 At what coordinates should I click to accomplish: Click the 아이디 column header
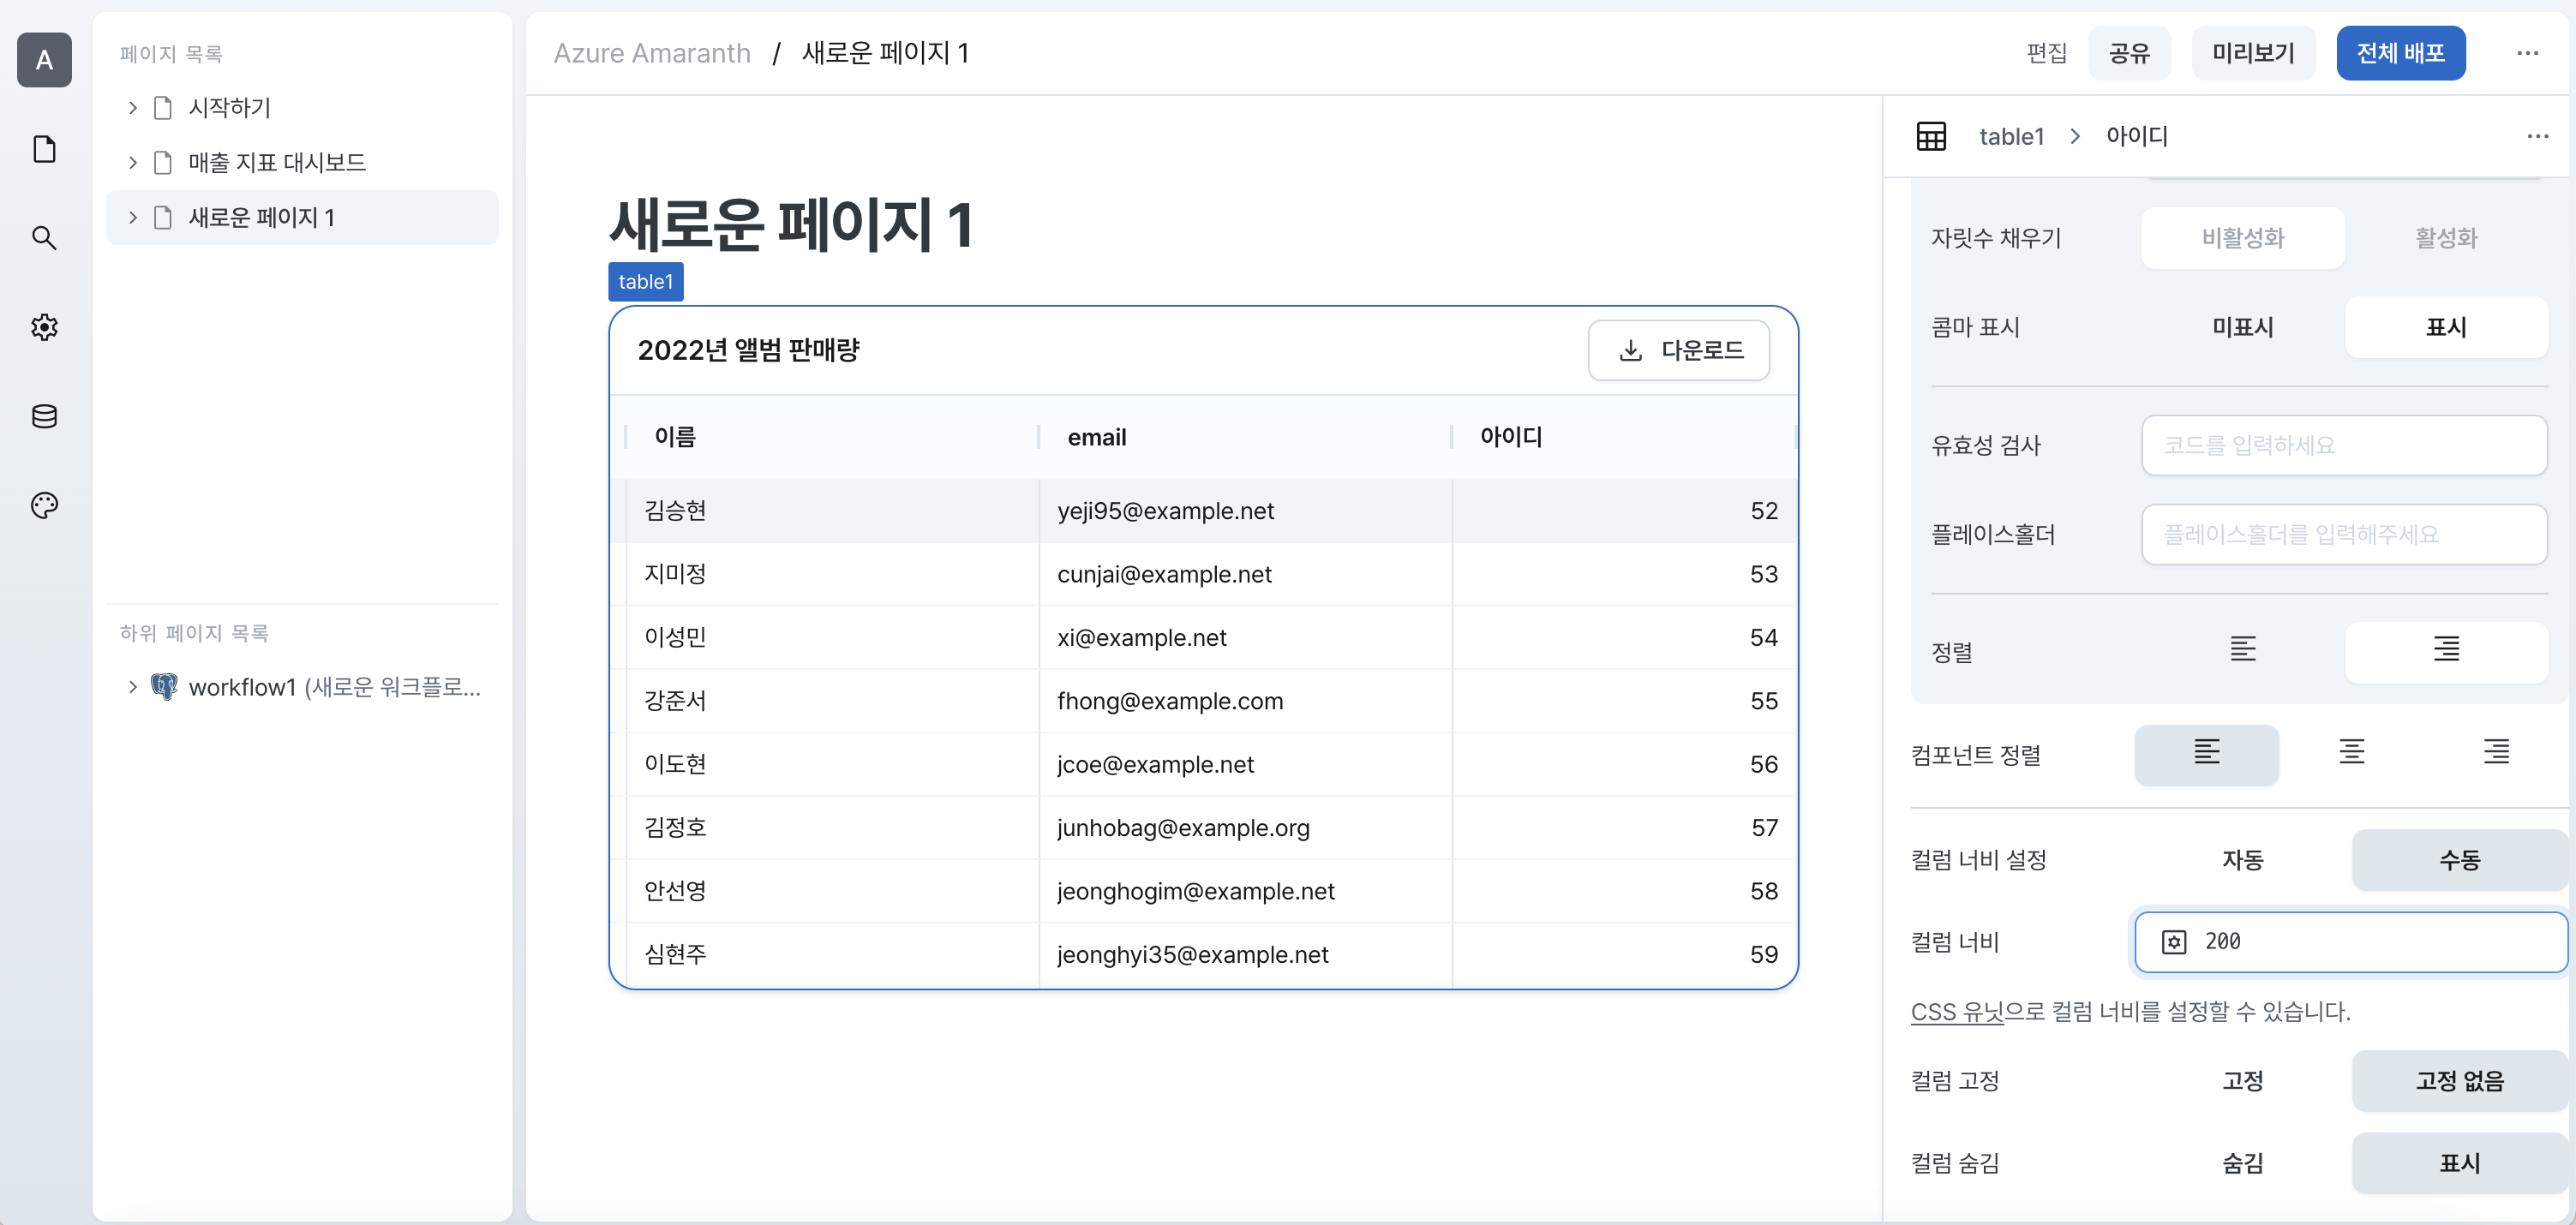tap(1624, 437)
